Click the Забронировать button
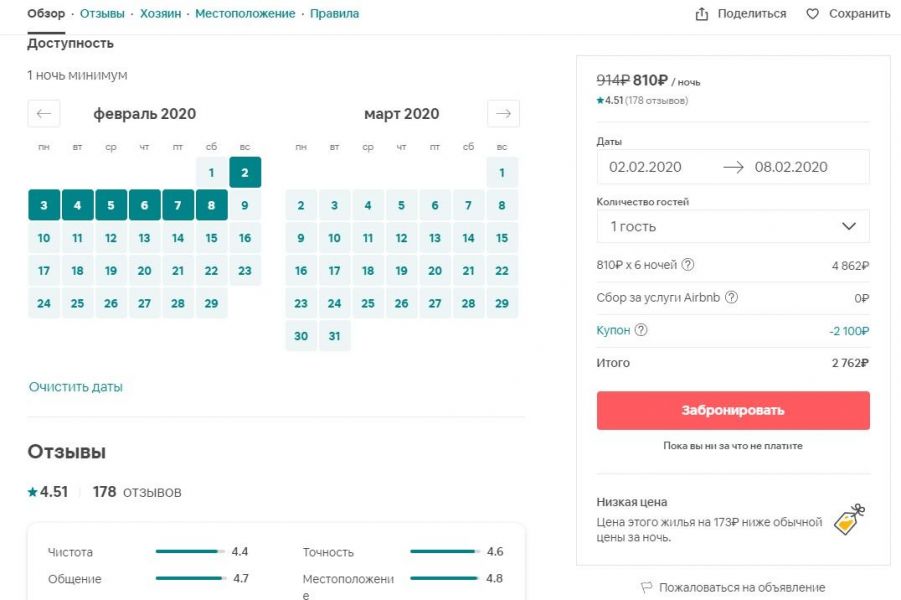Viewport: 901px width, 600px height. click(733, 410)
